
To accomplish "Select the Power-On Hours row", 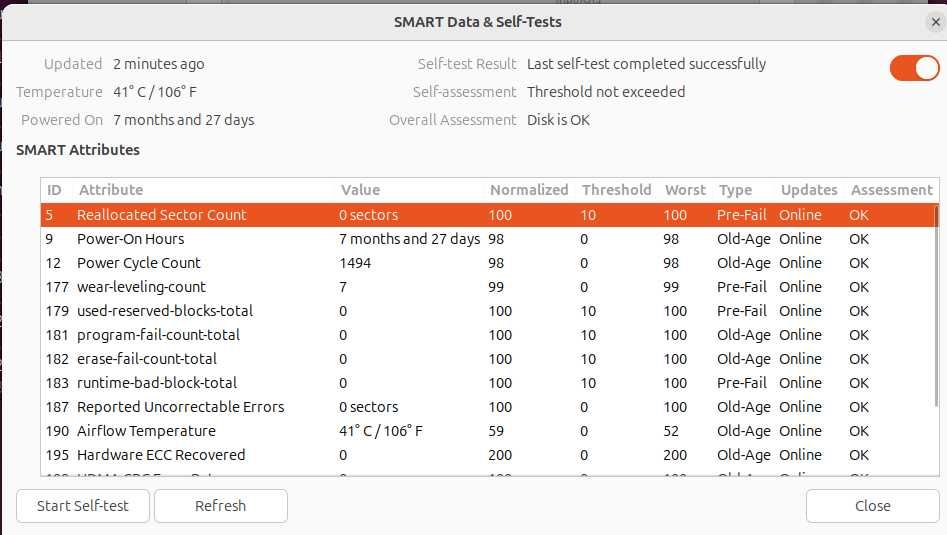I will pyautogui.click(x=131, y=239).
